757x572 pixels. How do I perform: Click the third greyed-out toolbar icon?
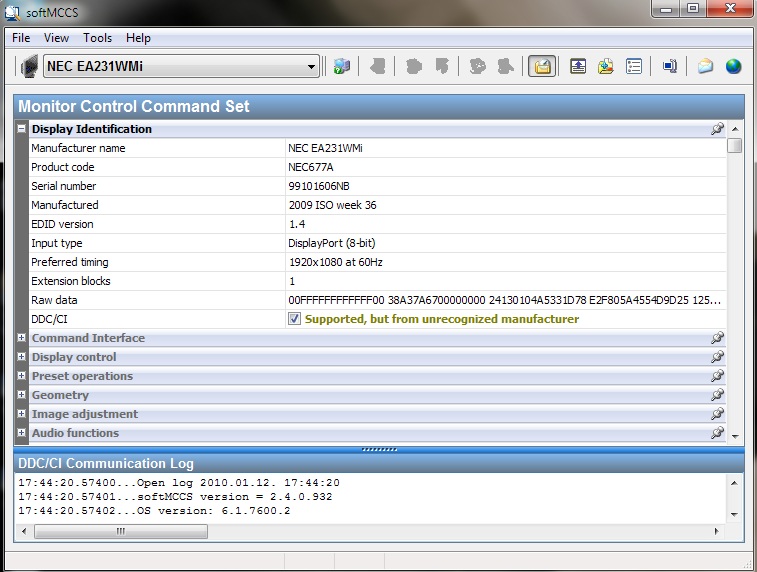[442, 66]
